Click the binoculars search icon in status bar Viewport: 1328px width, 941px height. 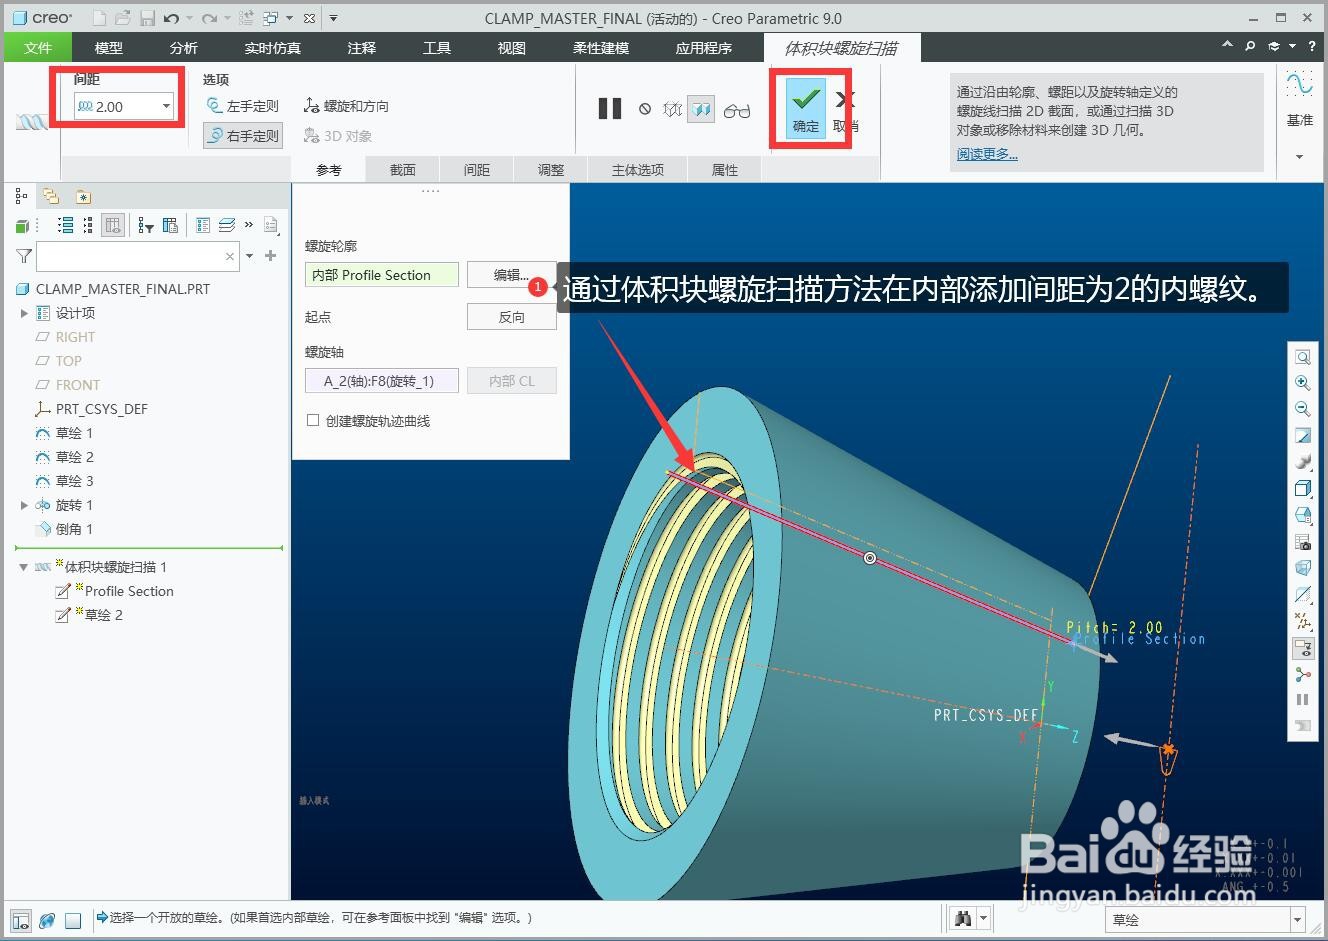coord(963,918)
